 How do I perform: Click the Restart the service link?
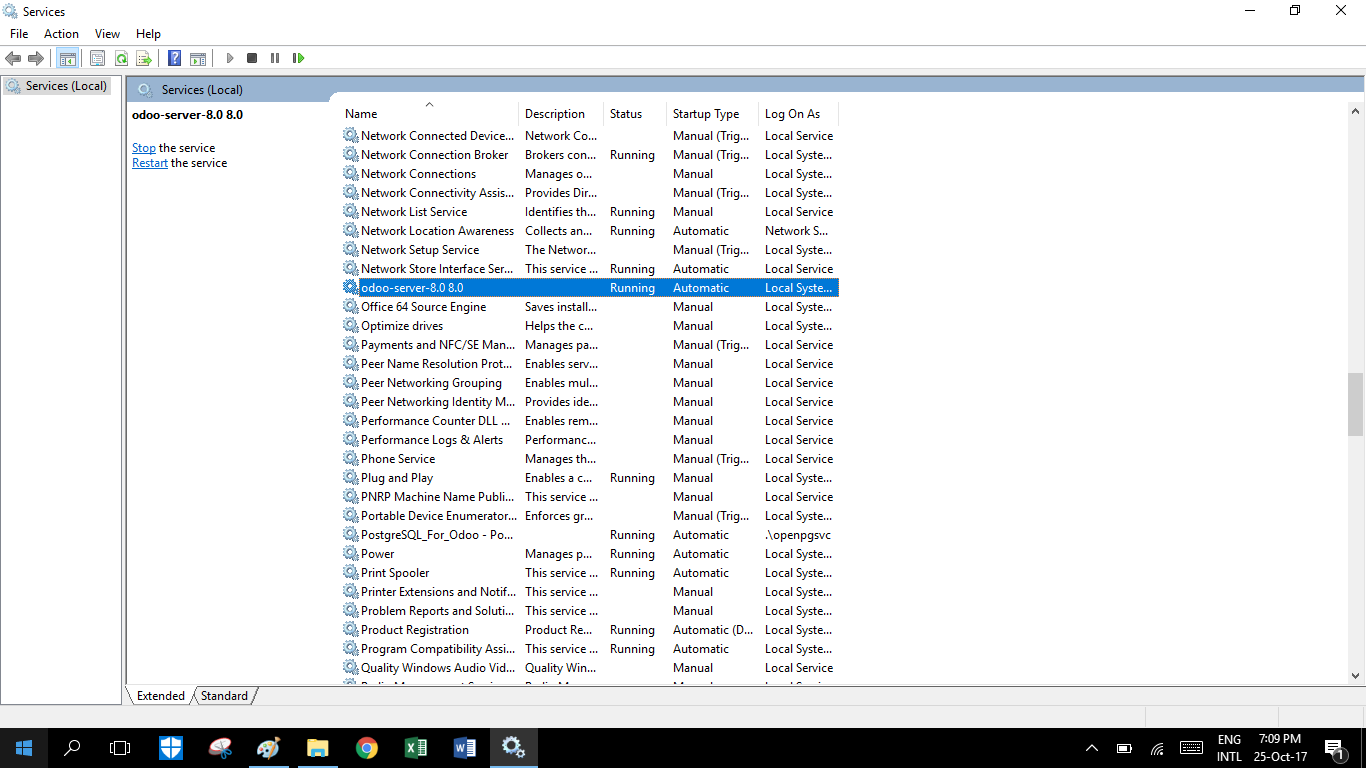[150, 163]
